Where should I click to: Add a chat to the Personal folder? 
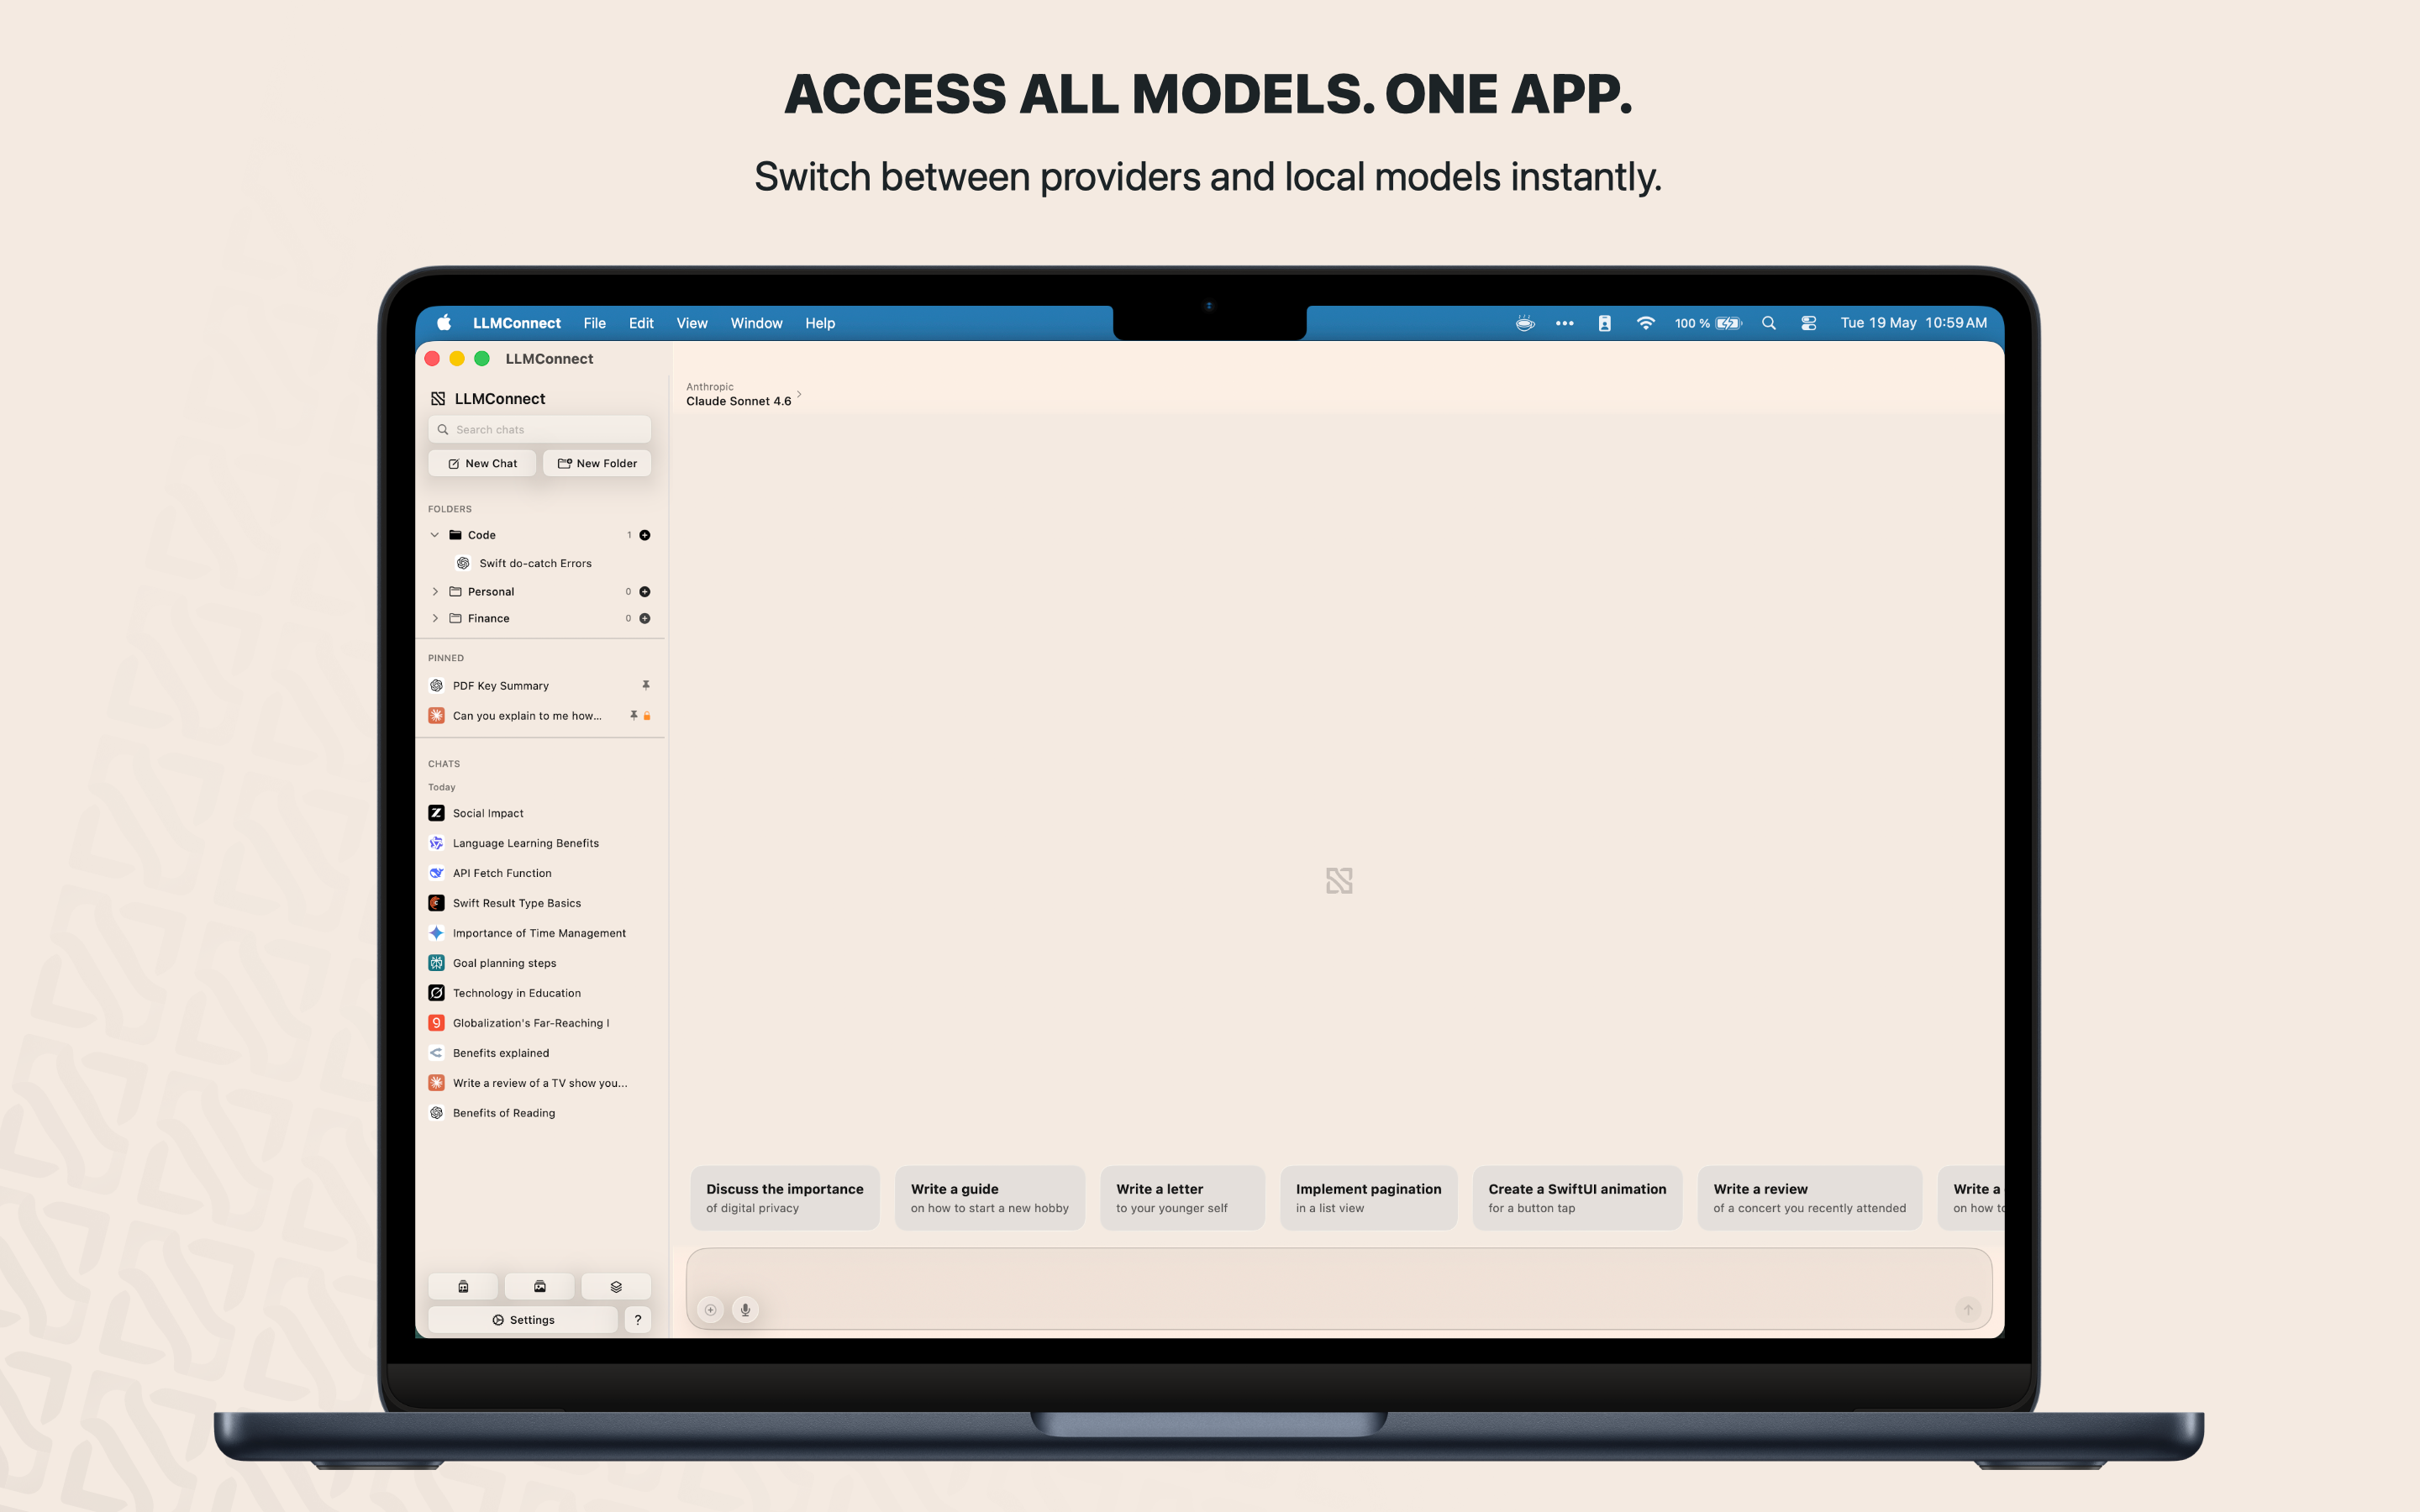pyautogui.click(x=645, y=592)
